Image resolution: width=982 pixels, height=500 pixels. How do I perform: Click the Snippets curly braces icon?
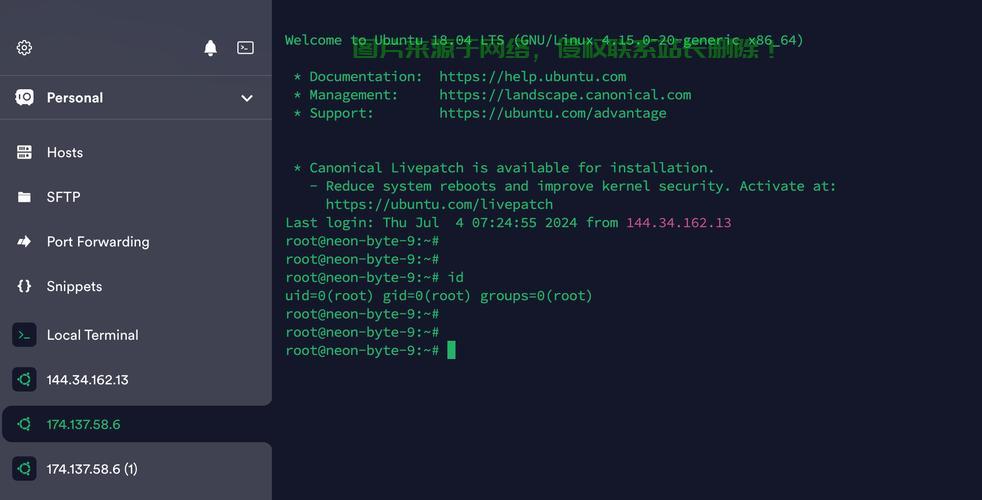click(x=24, y=286)
